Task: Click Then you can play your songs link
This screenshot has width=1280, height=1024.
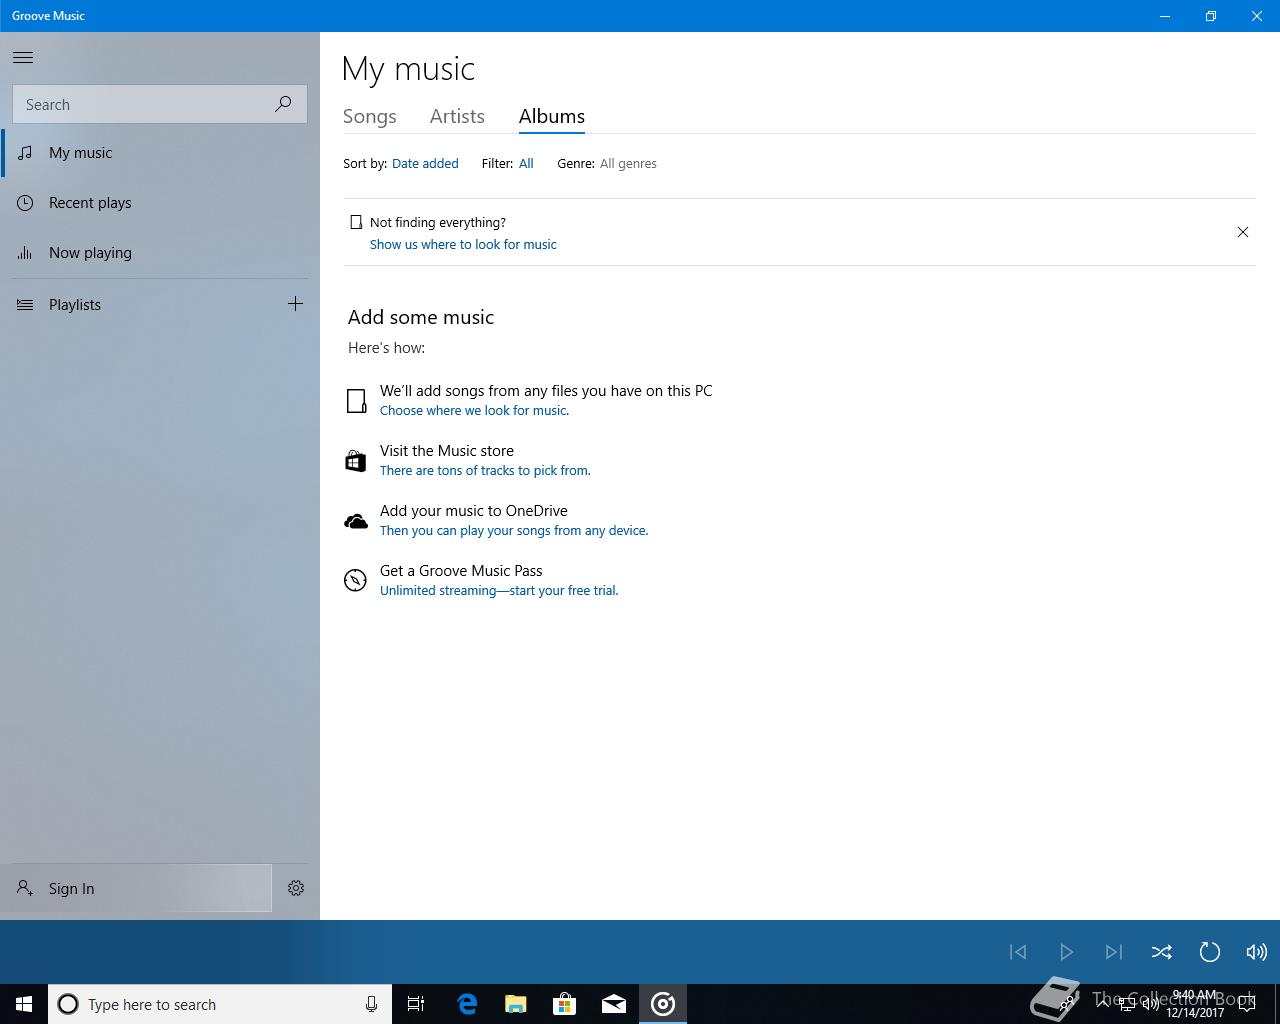Action: [x=514, y=530]
